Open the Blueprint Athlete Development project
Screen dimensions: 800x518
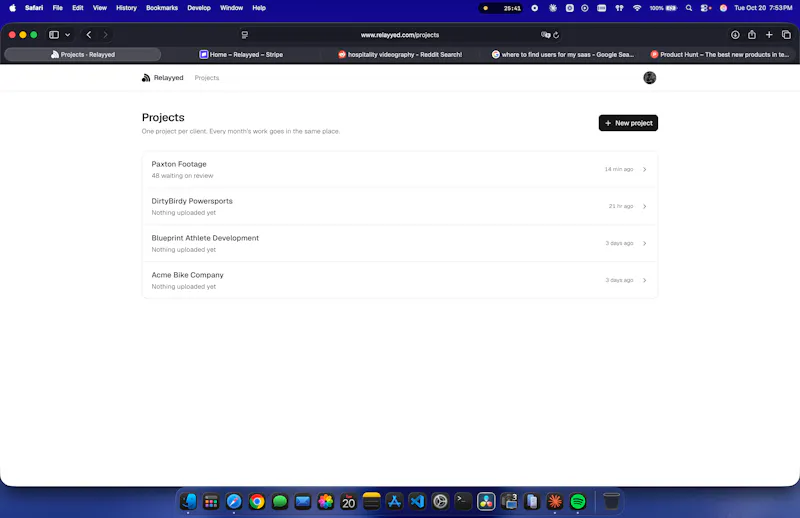(399, 243)
